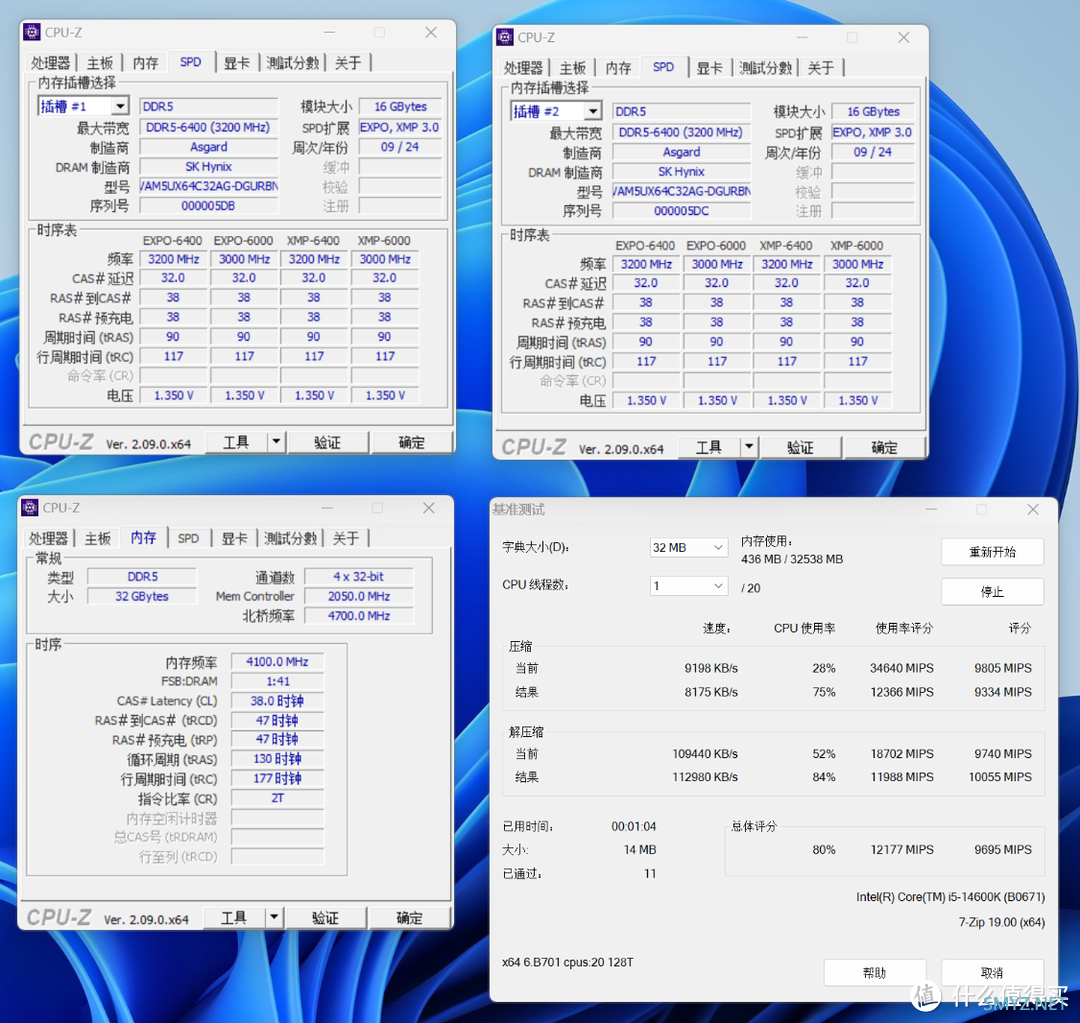Screen dimensions: 1080x1023
Task: Click 验证 button in memory CPU-Z window
Action: point(326,917)
